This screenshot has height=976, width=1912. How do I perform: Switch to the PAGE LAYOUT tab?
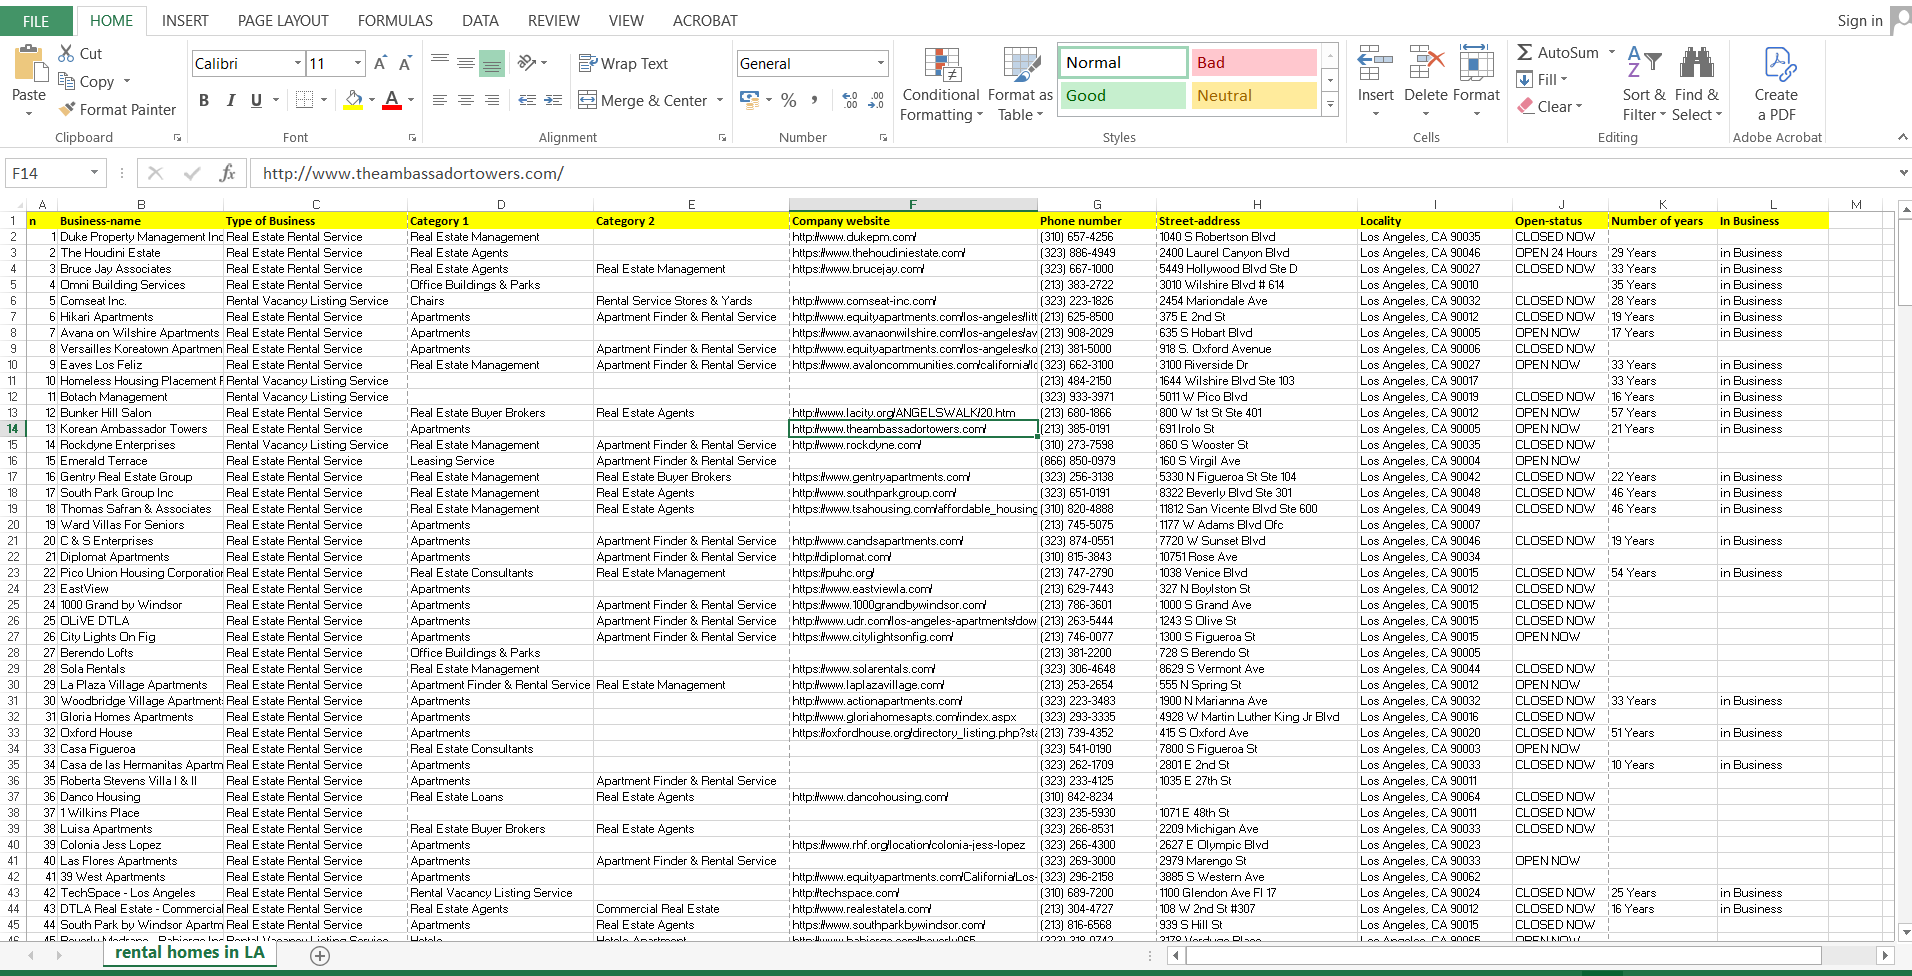click(x=283, y=21)
